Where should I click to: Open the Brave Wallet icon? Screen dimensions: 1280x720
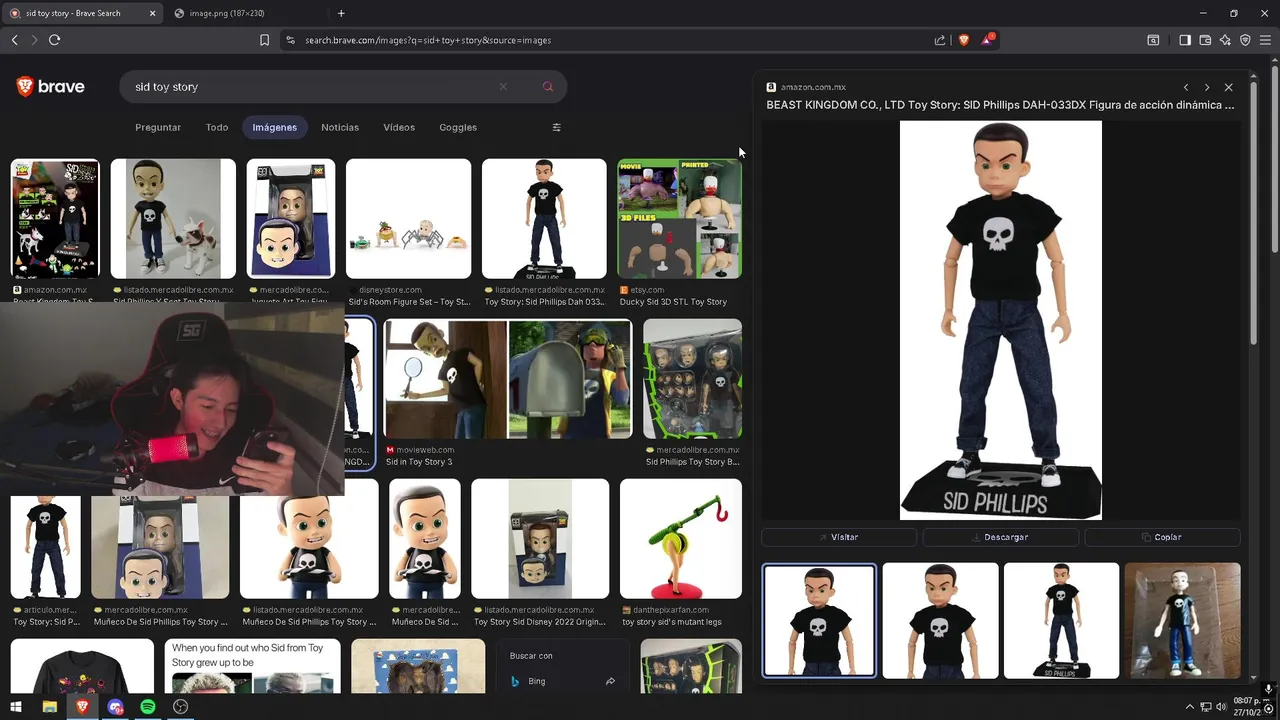click(1205, 40)
